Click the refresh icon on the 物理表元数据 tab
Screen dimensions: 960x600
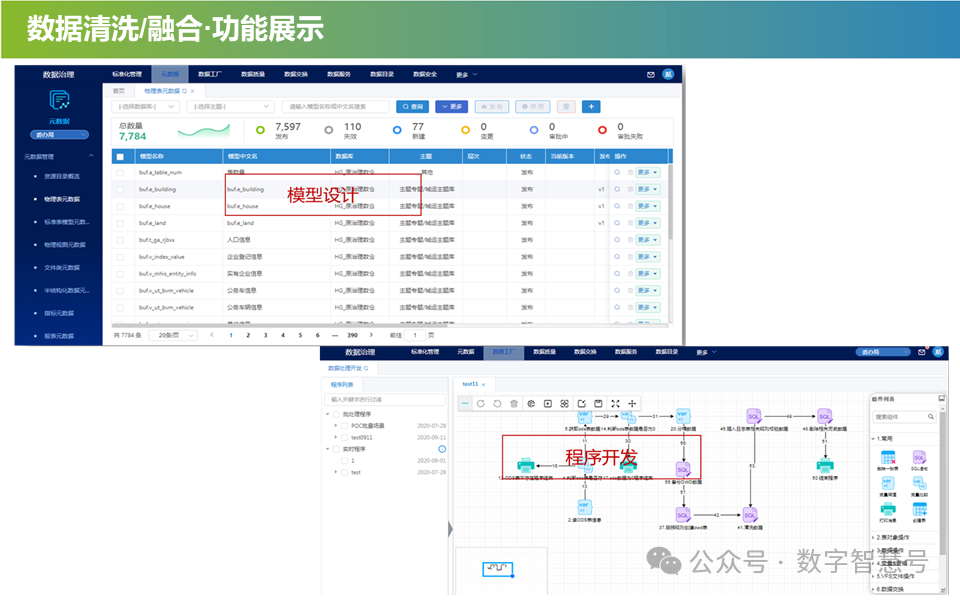184,91
